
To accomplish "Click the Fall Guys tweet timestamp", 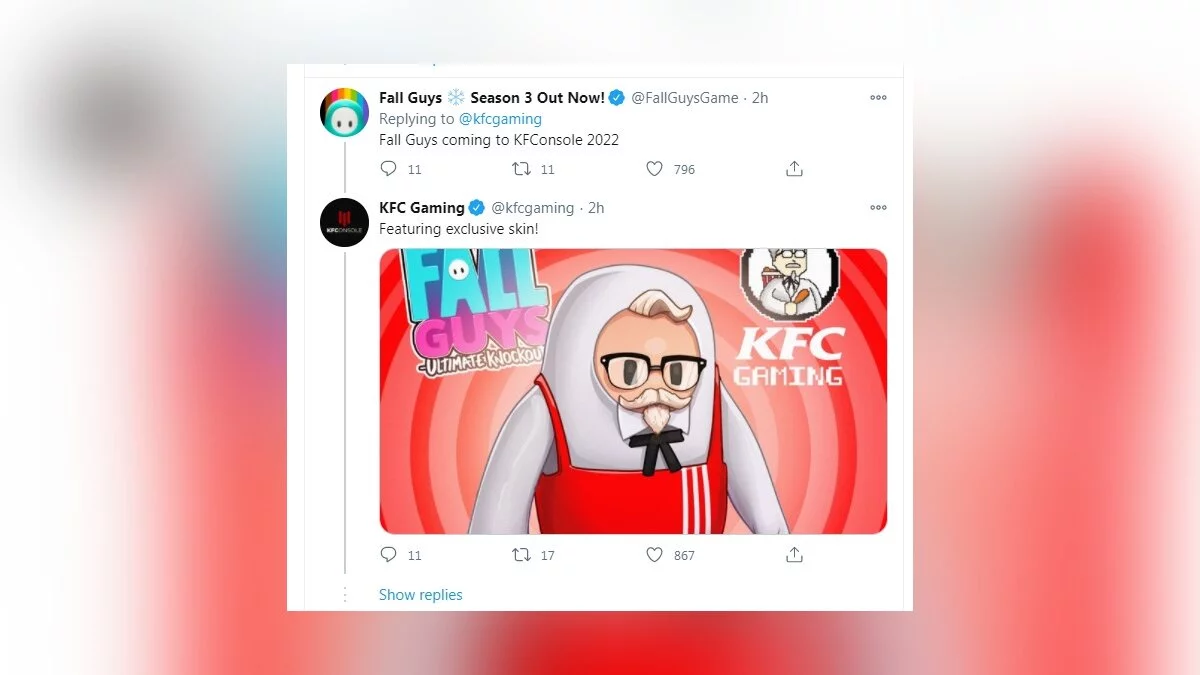I will [x=760, y=98].
